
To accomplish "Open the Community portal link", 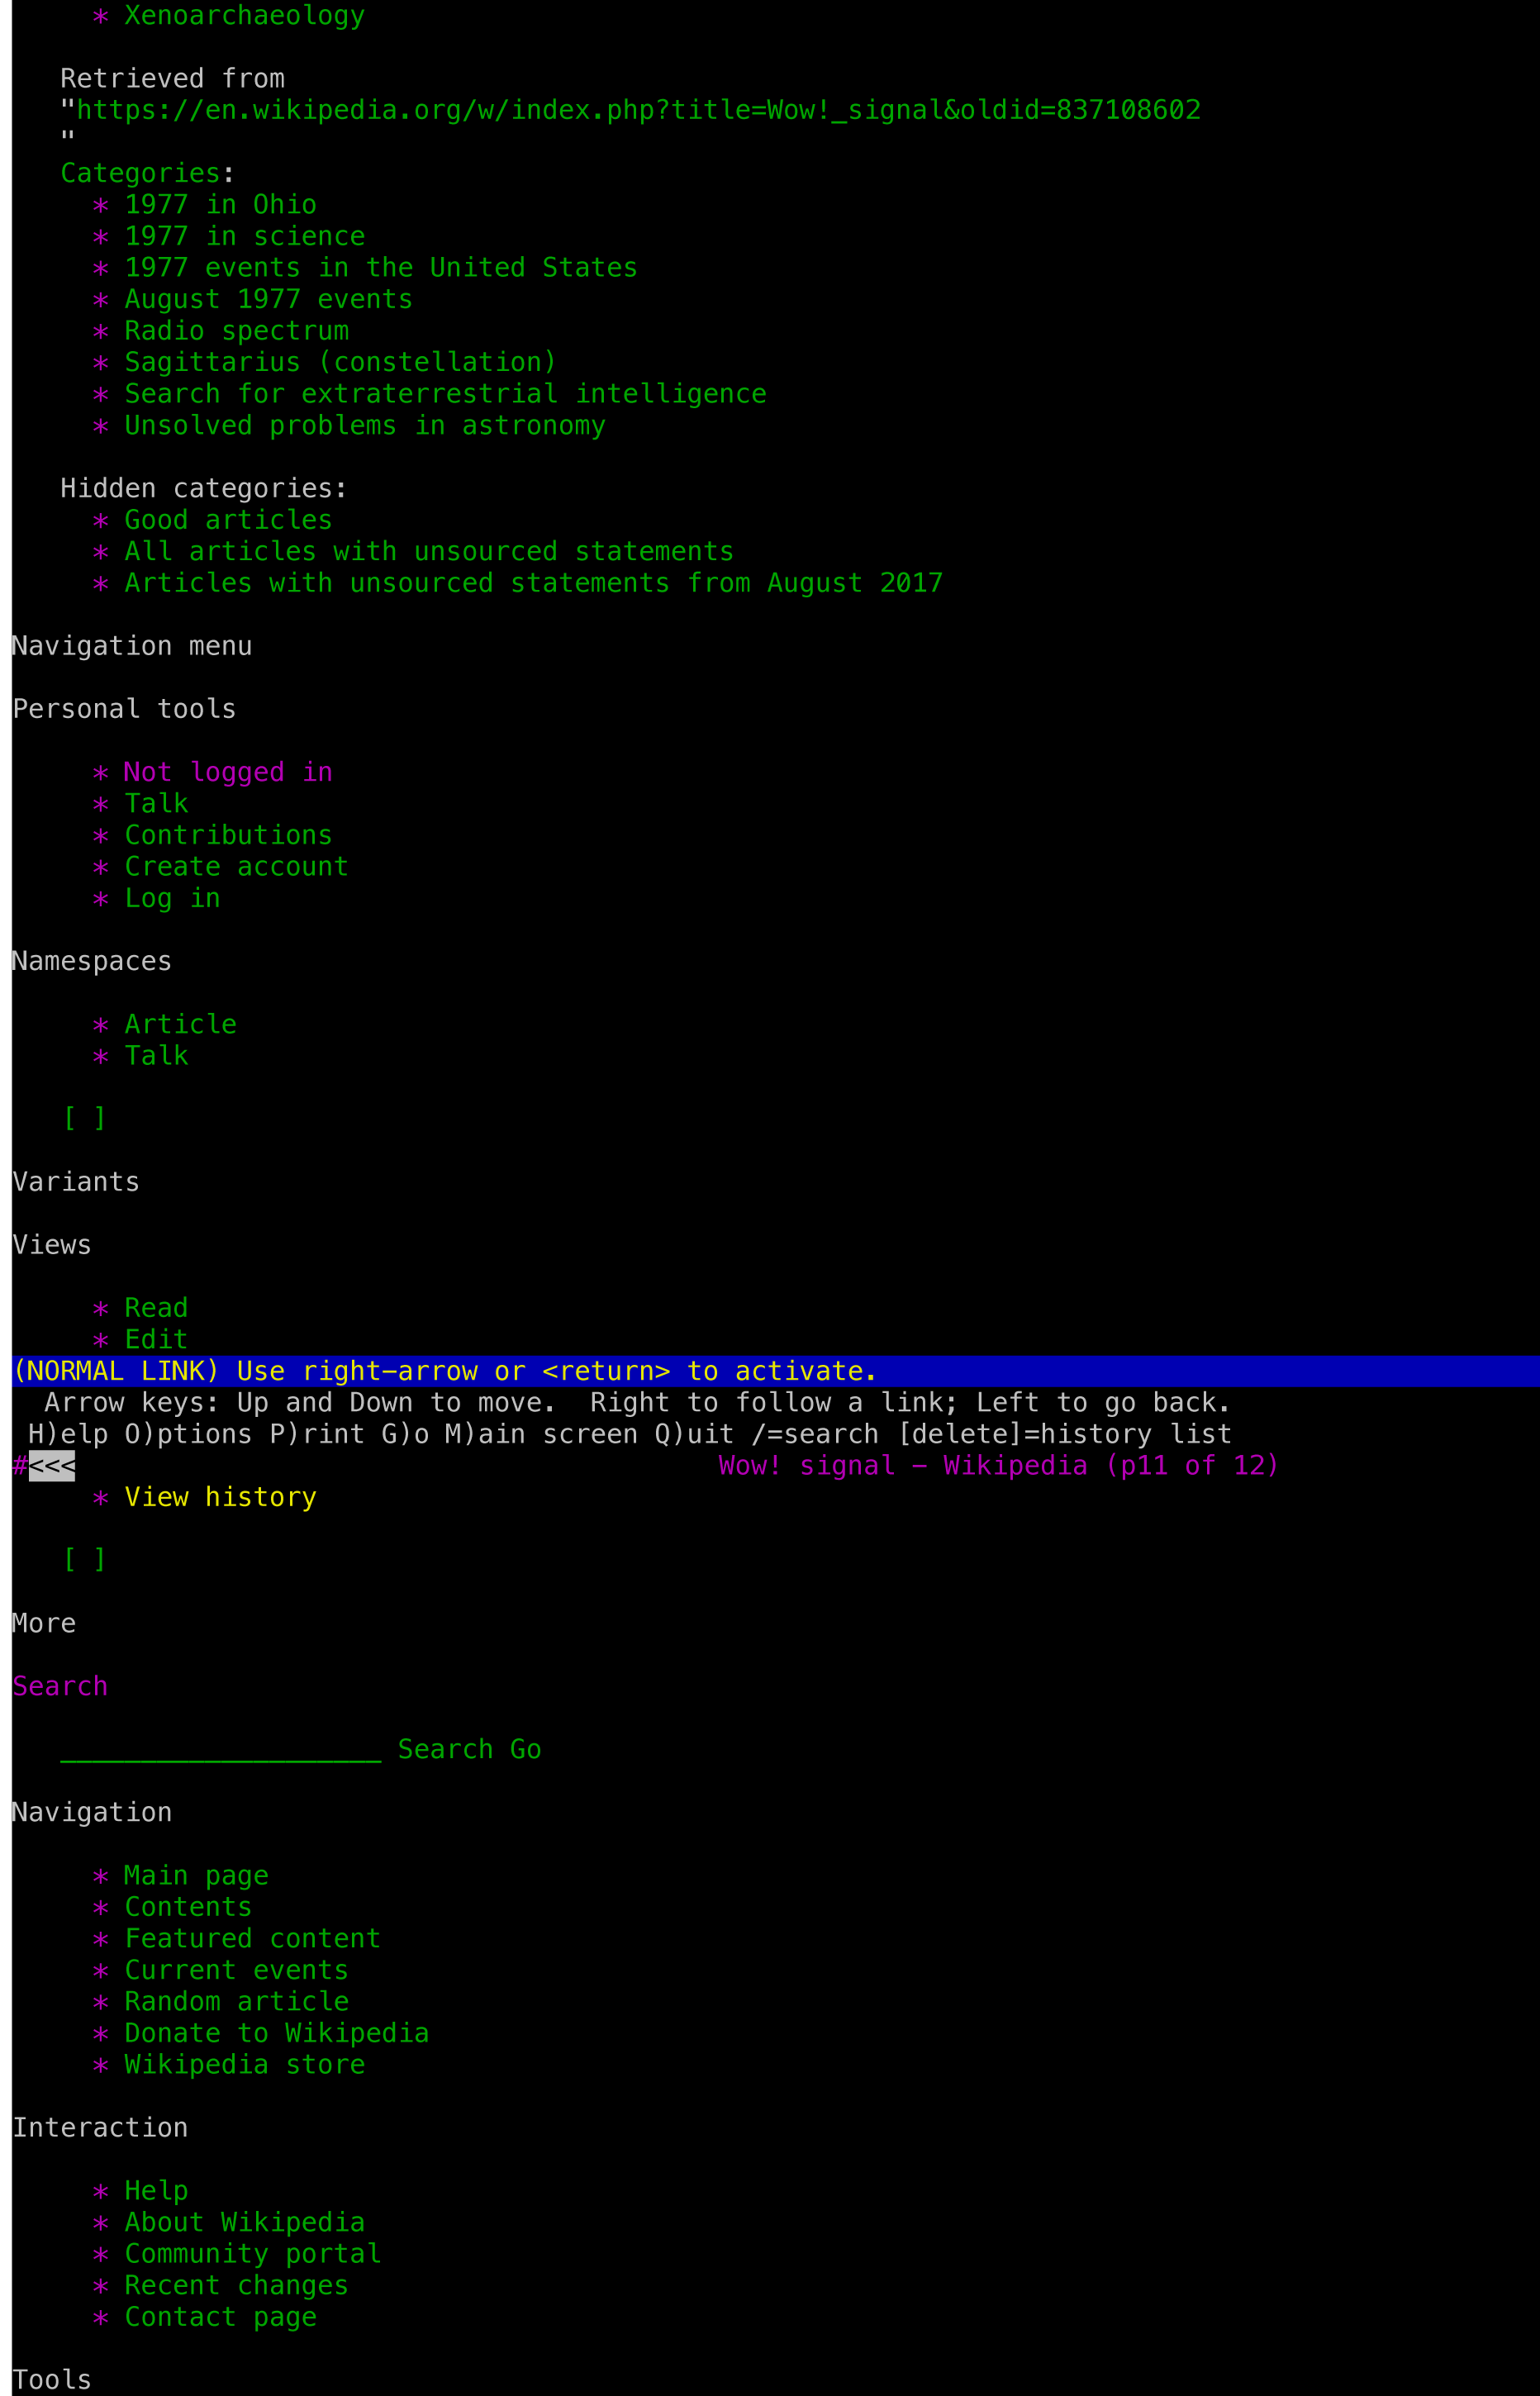I will pyautogui.click(x=252, y=2253).
